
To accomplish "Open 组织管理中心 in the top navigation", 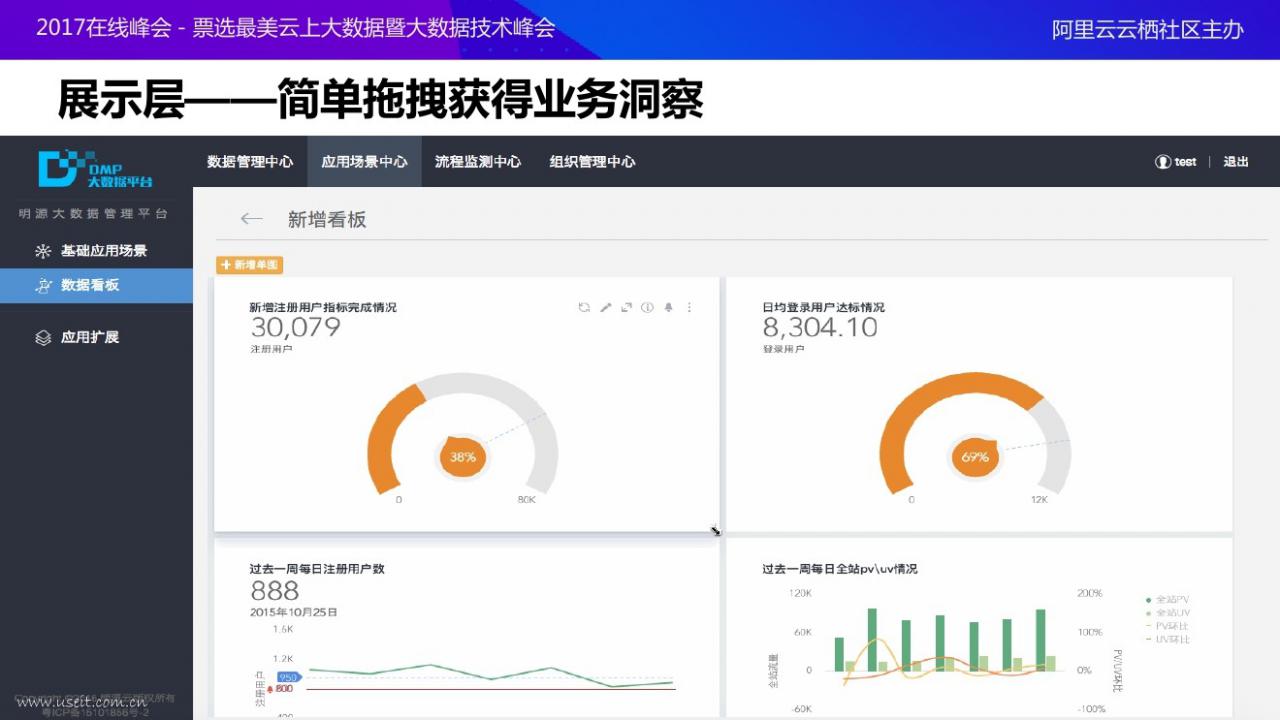I will point(592,162).
